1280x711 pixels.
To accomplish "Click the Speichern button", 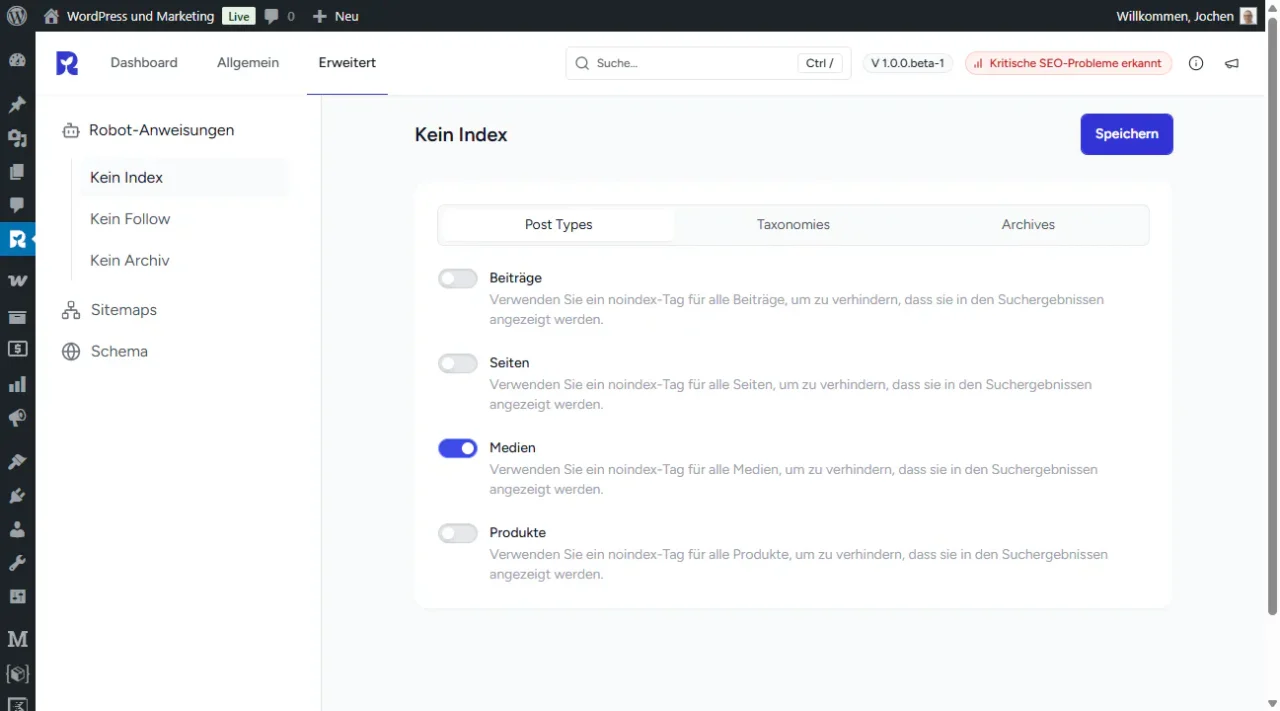I will 1126,134.
